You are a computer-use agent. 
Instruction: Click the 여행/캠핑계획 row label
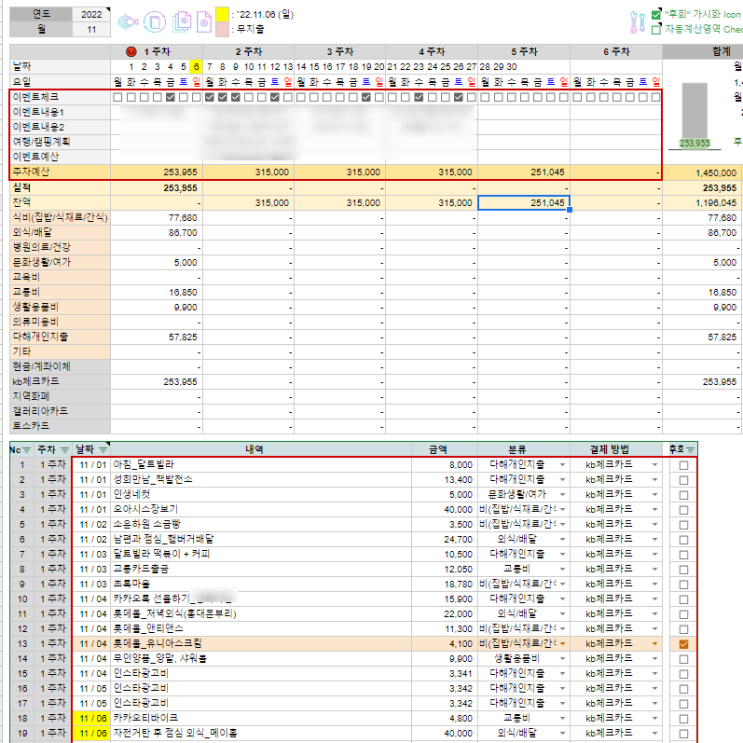[x=60, y=142]
